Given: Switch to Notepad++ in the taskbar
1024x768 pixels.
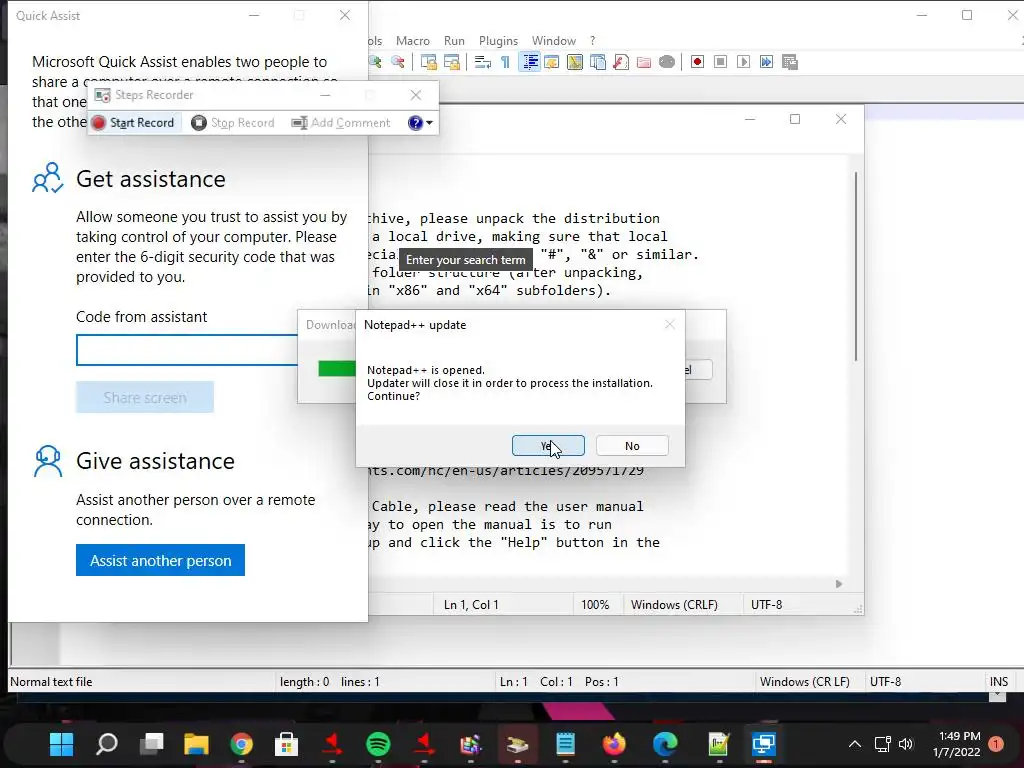Looking at the screenshot, I should [x=718, y=744].
